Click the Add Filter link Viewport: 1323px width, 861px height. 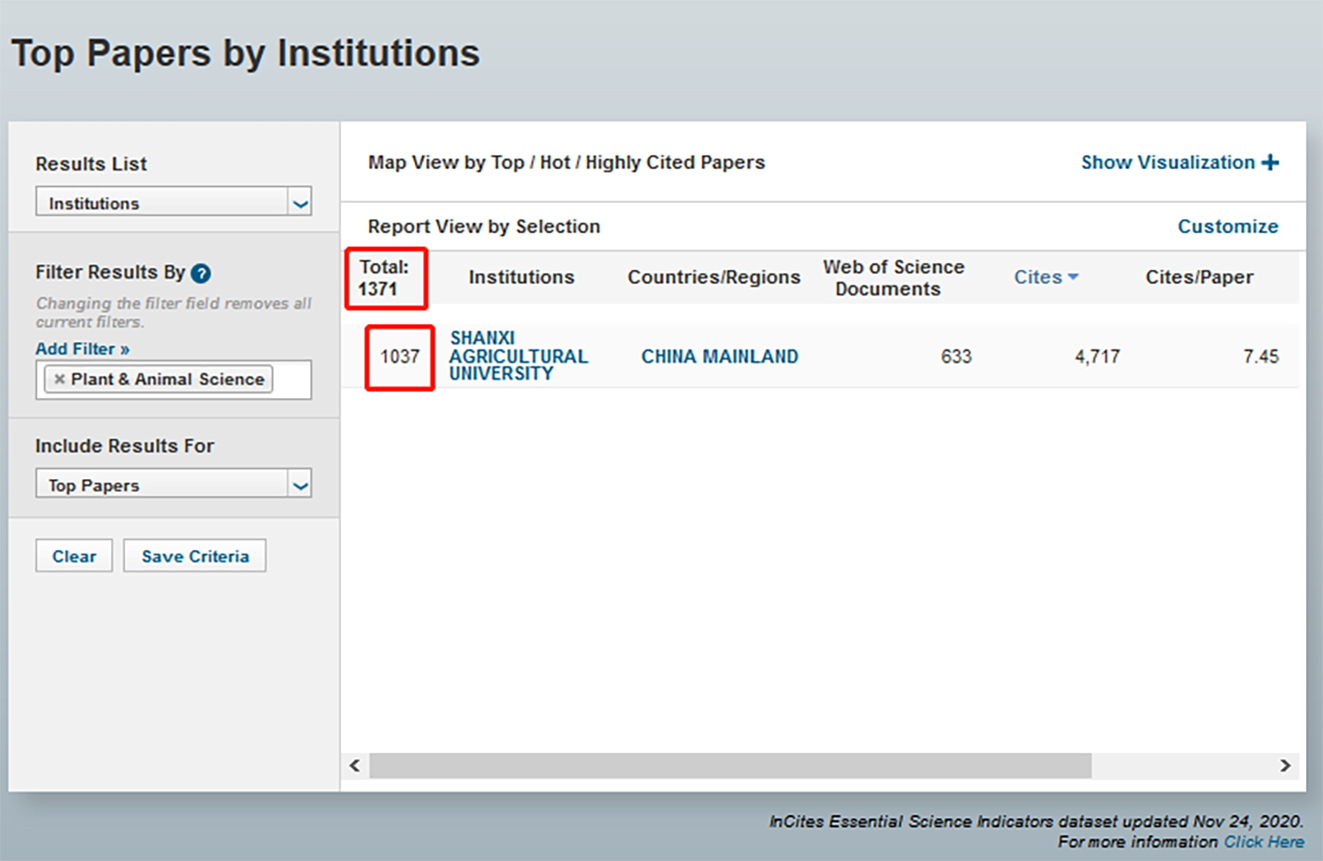82,349
